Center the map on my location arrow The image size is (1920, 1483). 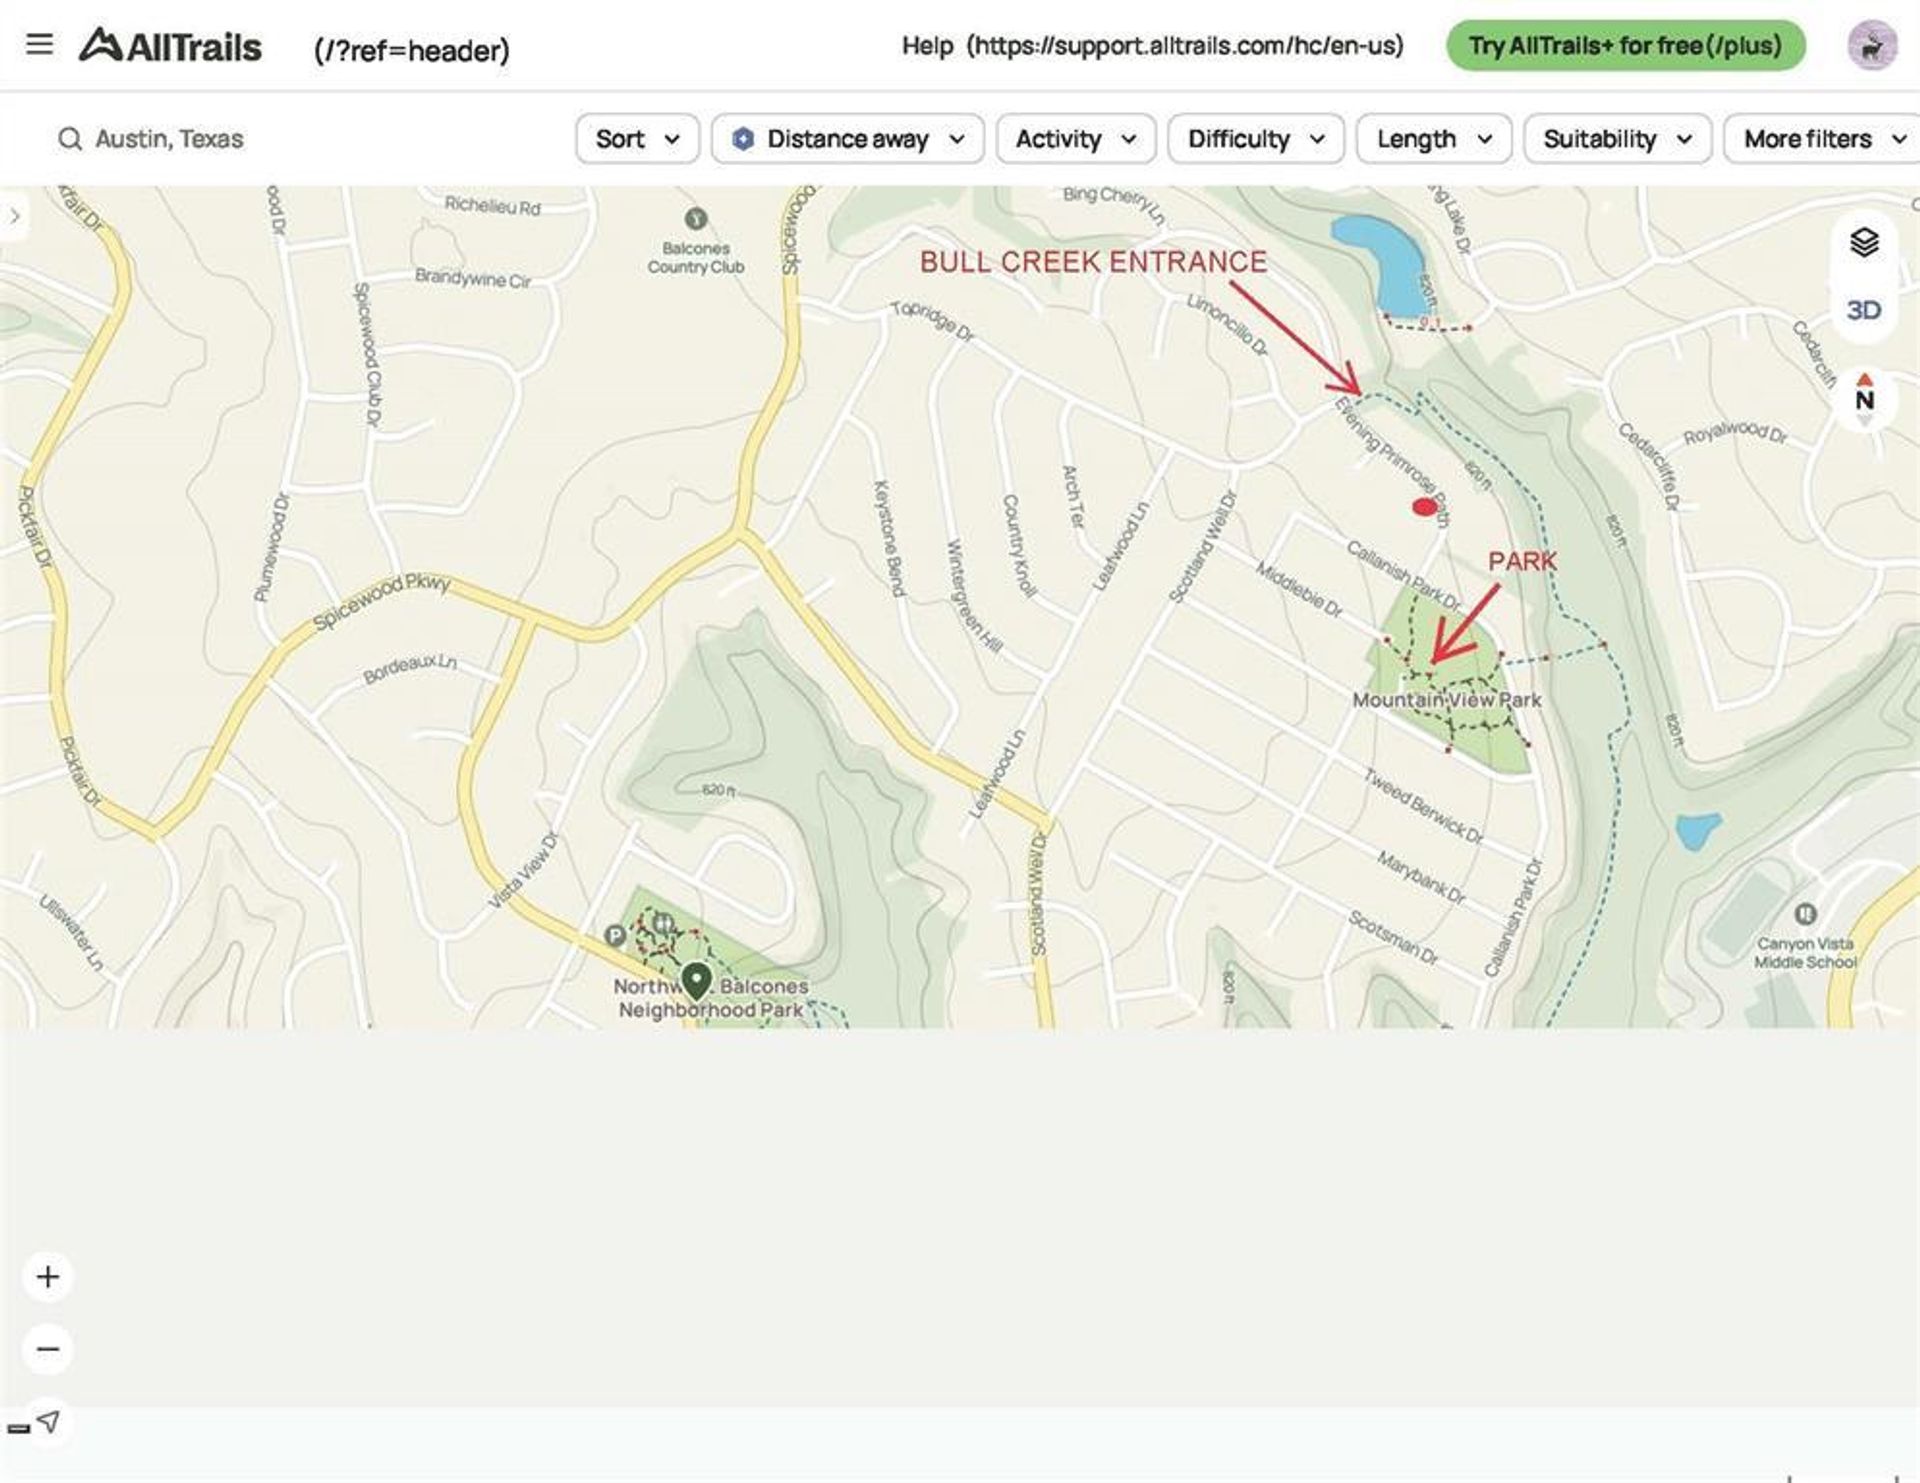pyautogui.click(x=48, y=1421)
